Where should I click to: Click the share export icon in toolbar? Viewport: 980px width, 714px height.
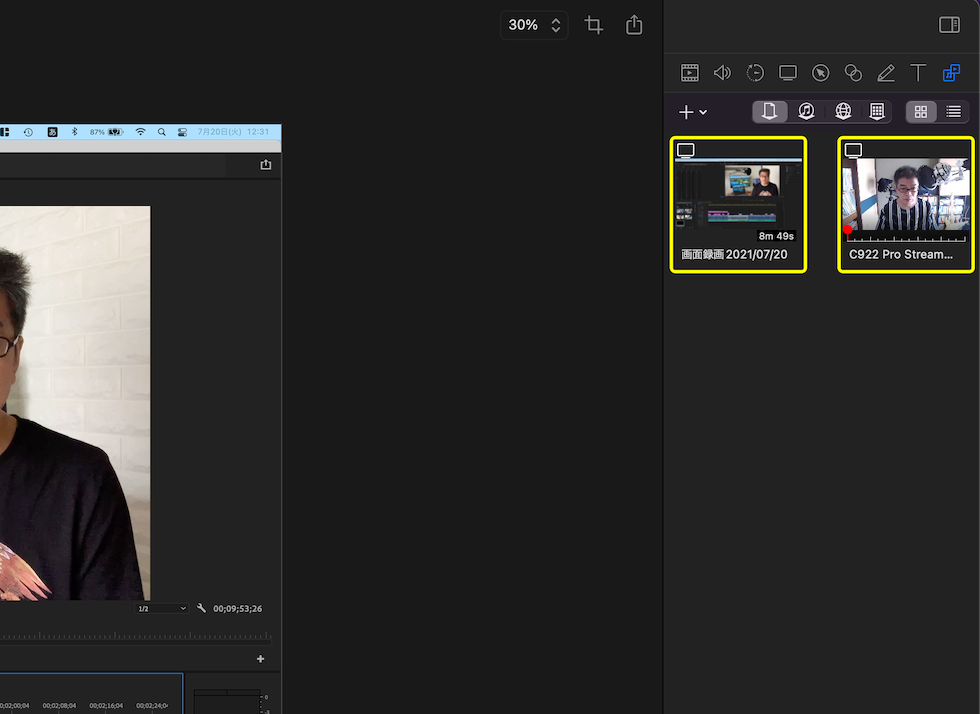click(x=634, y=25)
